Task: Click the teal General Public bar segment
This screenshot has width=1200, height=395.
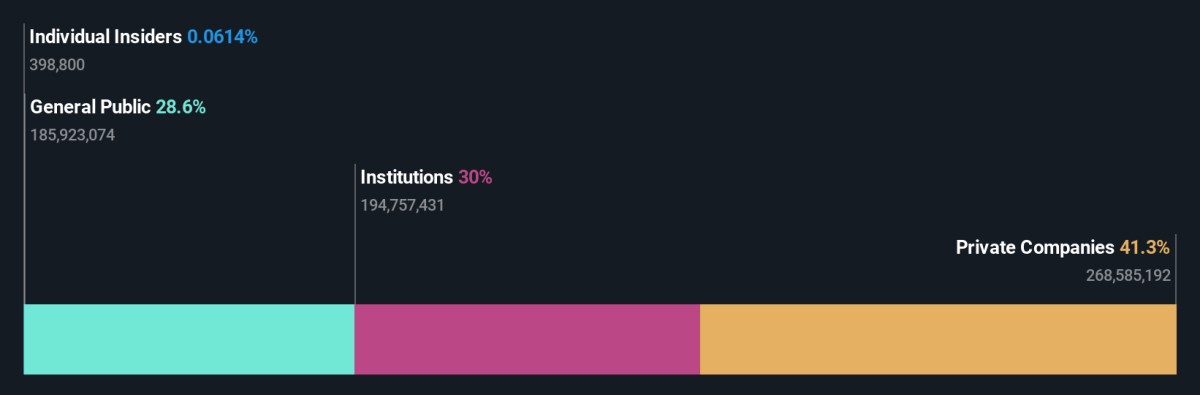Action: tap(189, 339)
